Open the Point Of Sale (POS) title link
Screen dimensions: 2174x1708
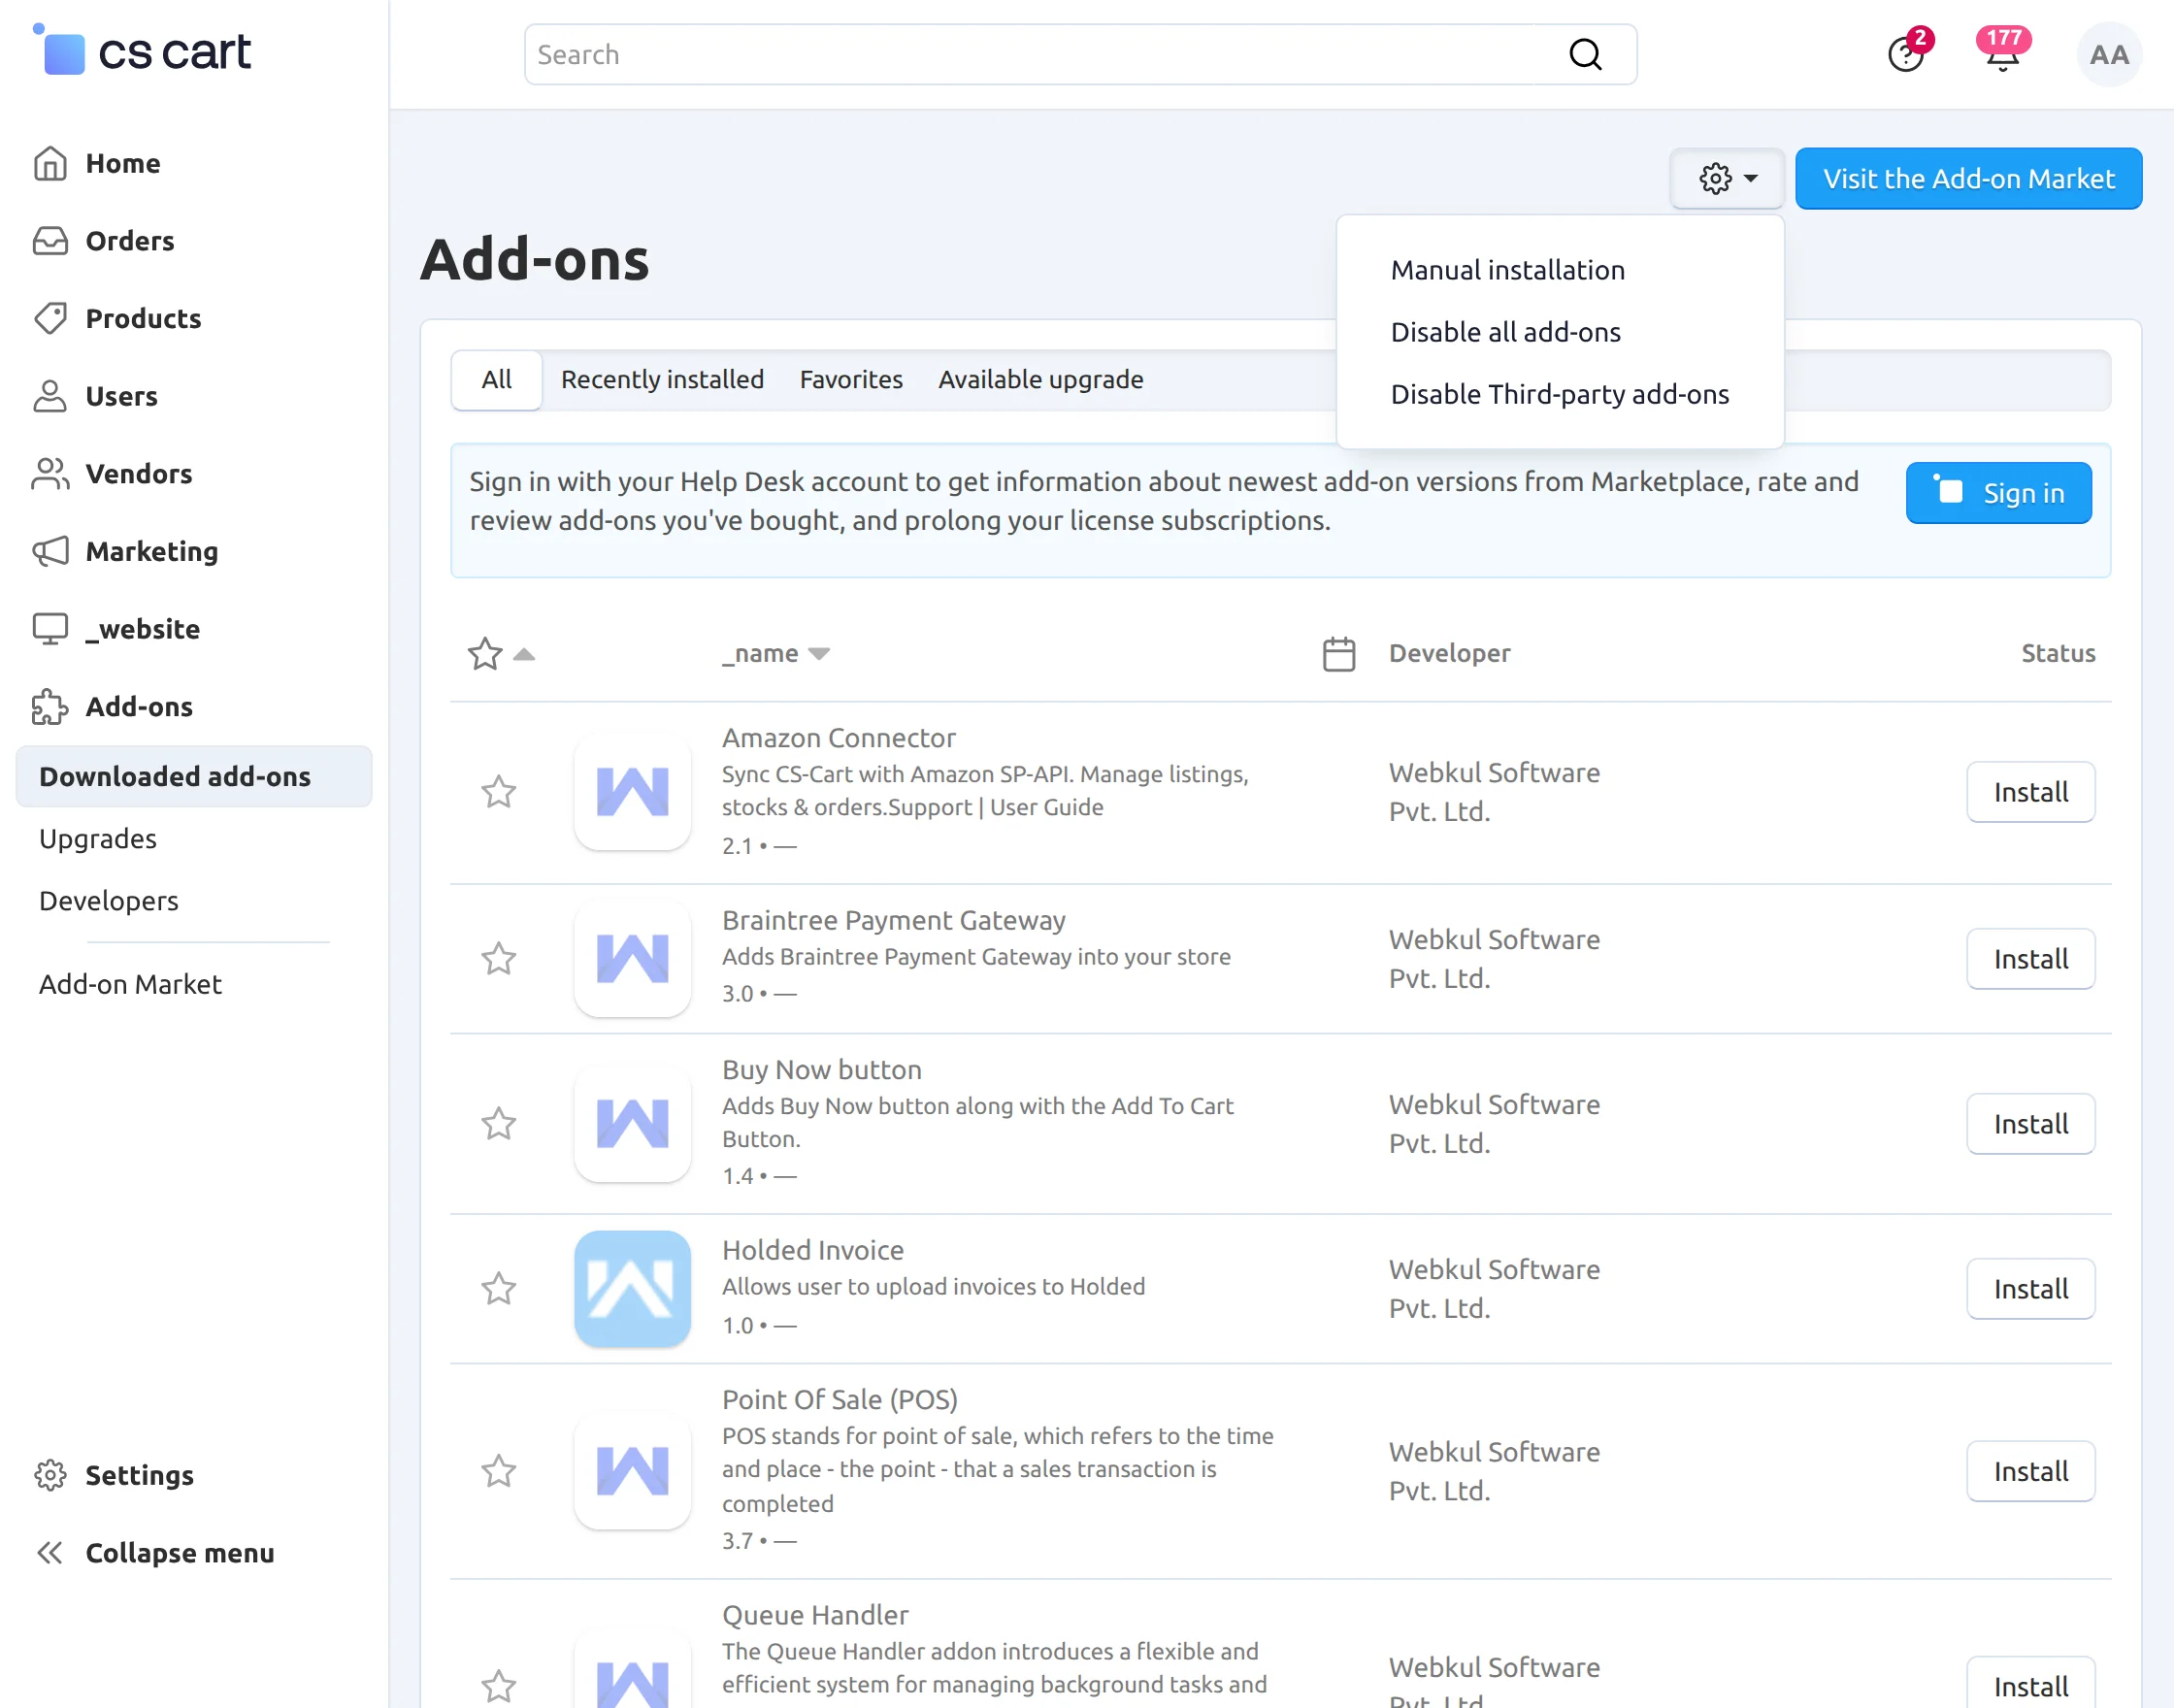coord(839,1399)
